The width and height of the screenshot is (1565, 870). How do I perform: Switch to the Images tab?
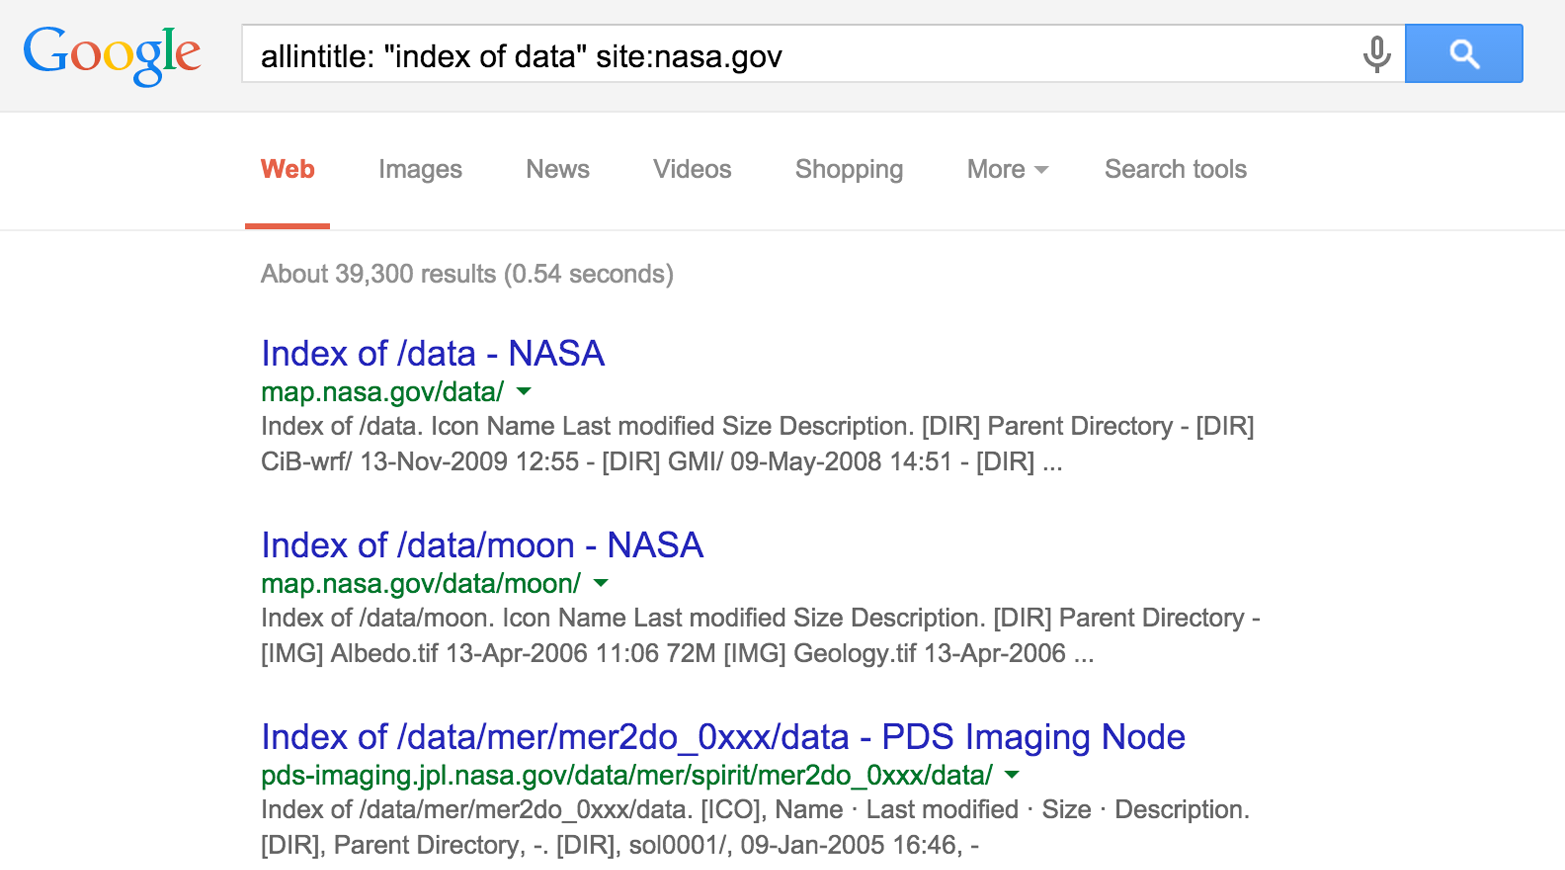(x=419, y=170)
